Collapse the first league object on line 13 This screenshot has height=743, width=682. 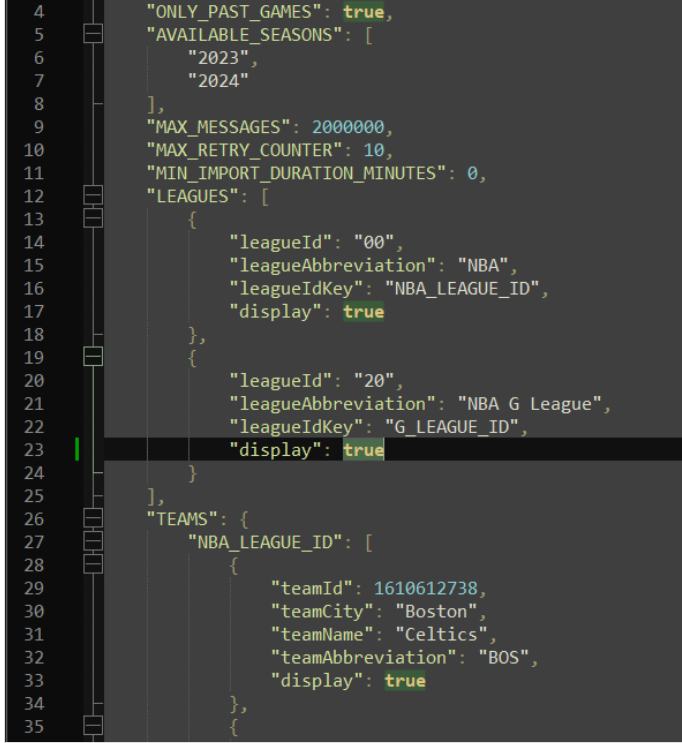point(93,218)
